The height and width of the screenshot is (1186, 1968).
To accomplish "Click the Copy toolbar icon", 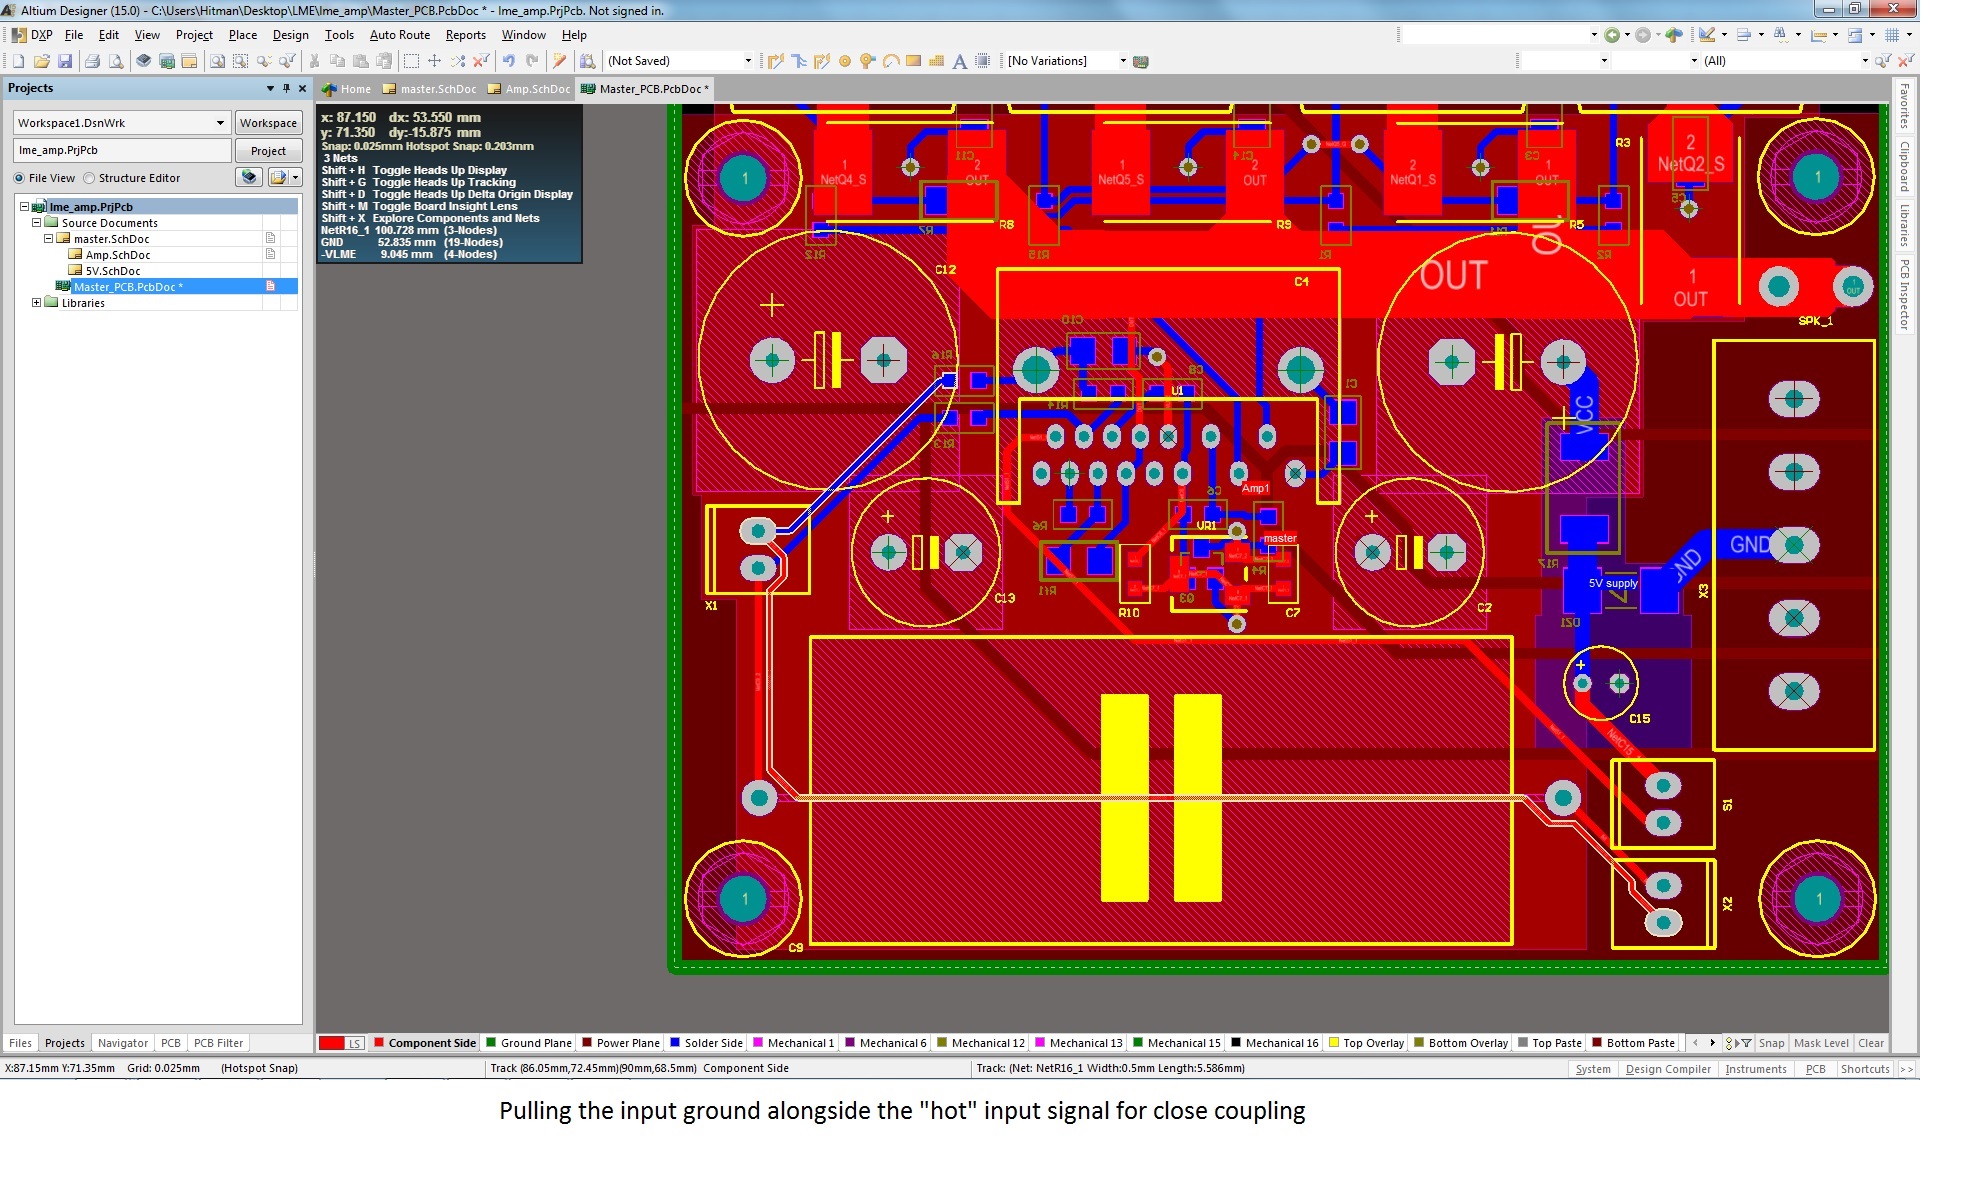I will pos(337,61).
